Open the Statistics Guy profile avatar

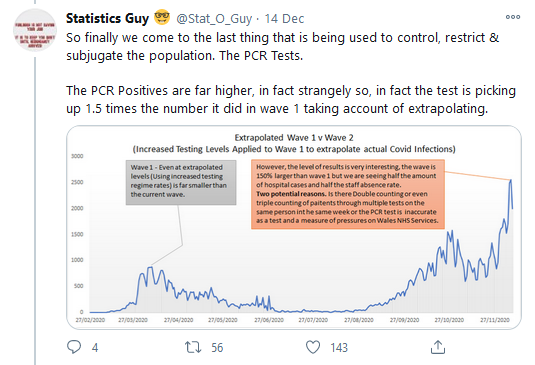[35, 30]
